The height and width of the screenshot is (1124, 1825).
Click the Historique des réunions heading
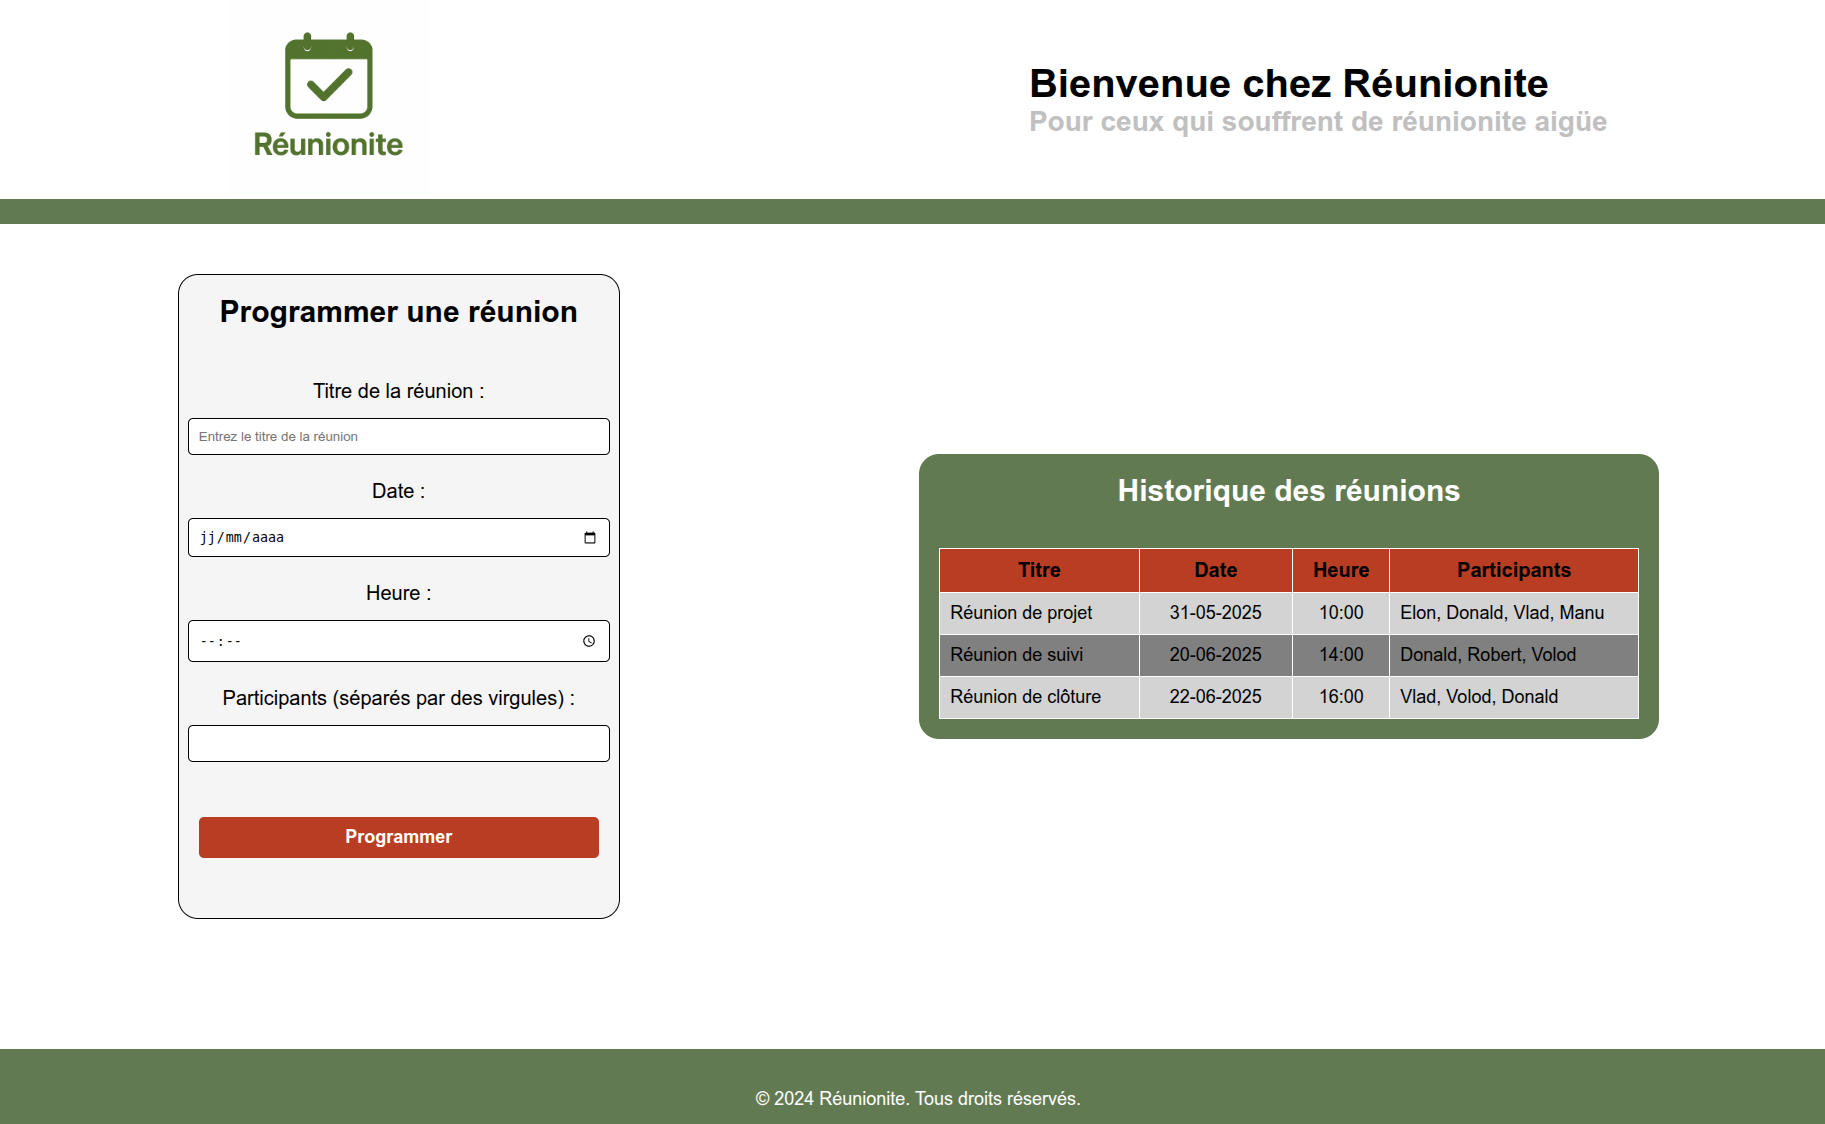[1288, 491]
